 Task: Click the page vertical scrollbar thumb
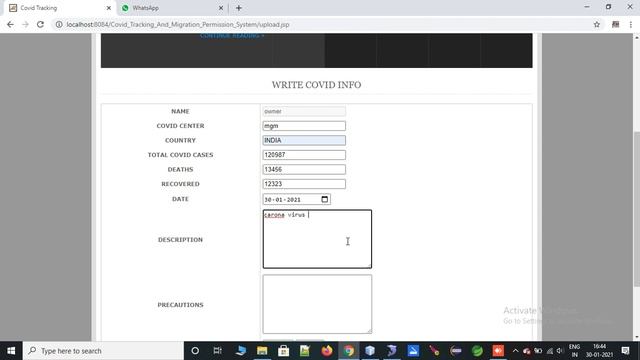click(x=636, y=209)
